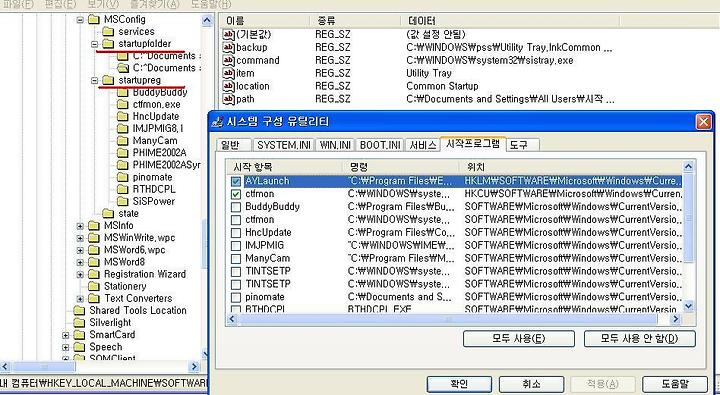Click the 도움말 button

[x=675, y=384]
